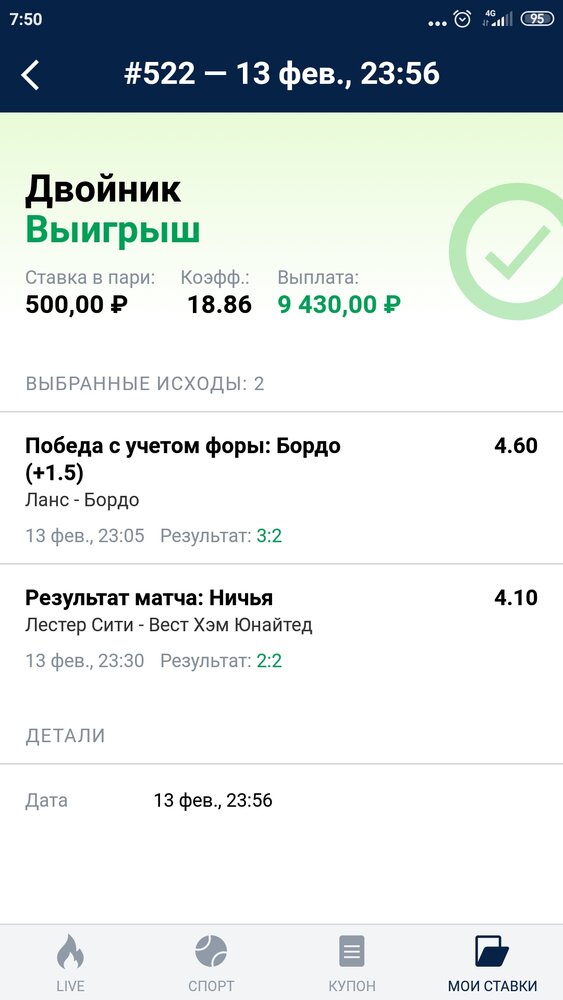
Task: Tap the 4.10 odds value
Action: [516, 598]
